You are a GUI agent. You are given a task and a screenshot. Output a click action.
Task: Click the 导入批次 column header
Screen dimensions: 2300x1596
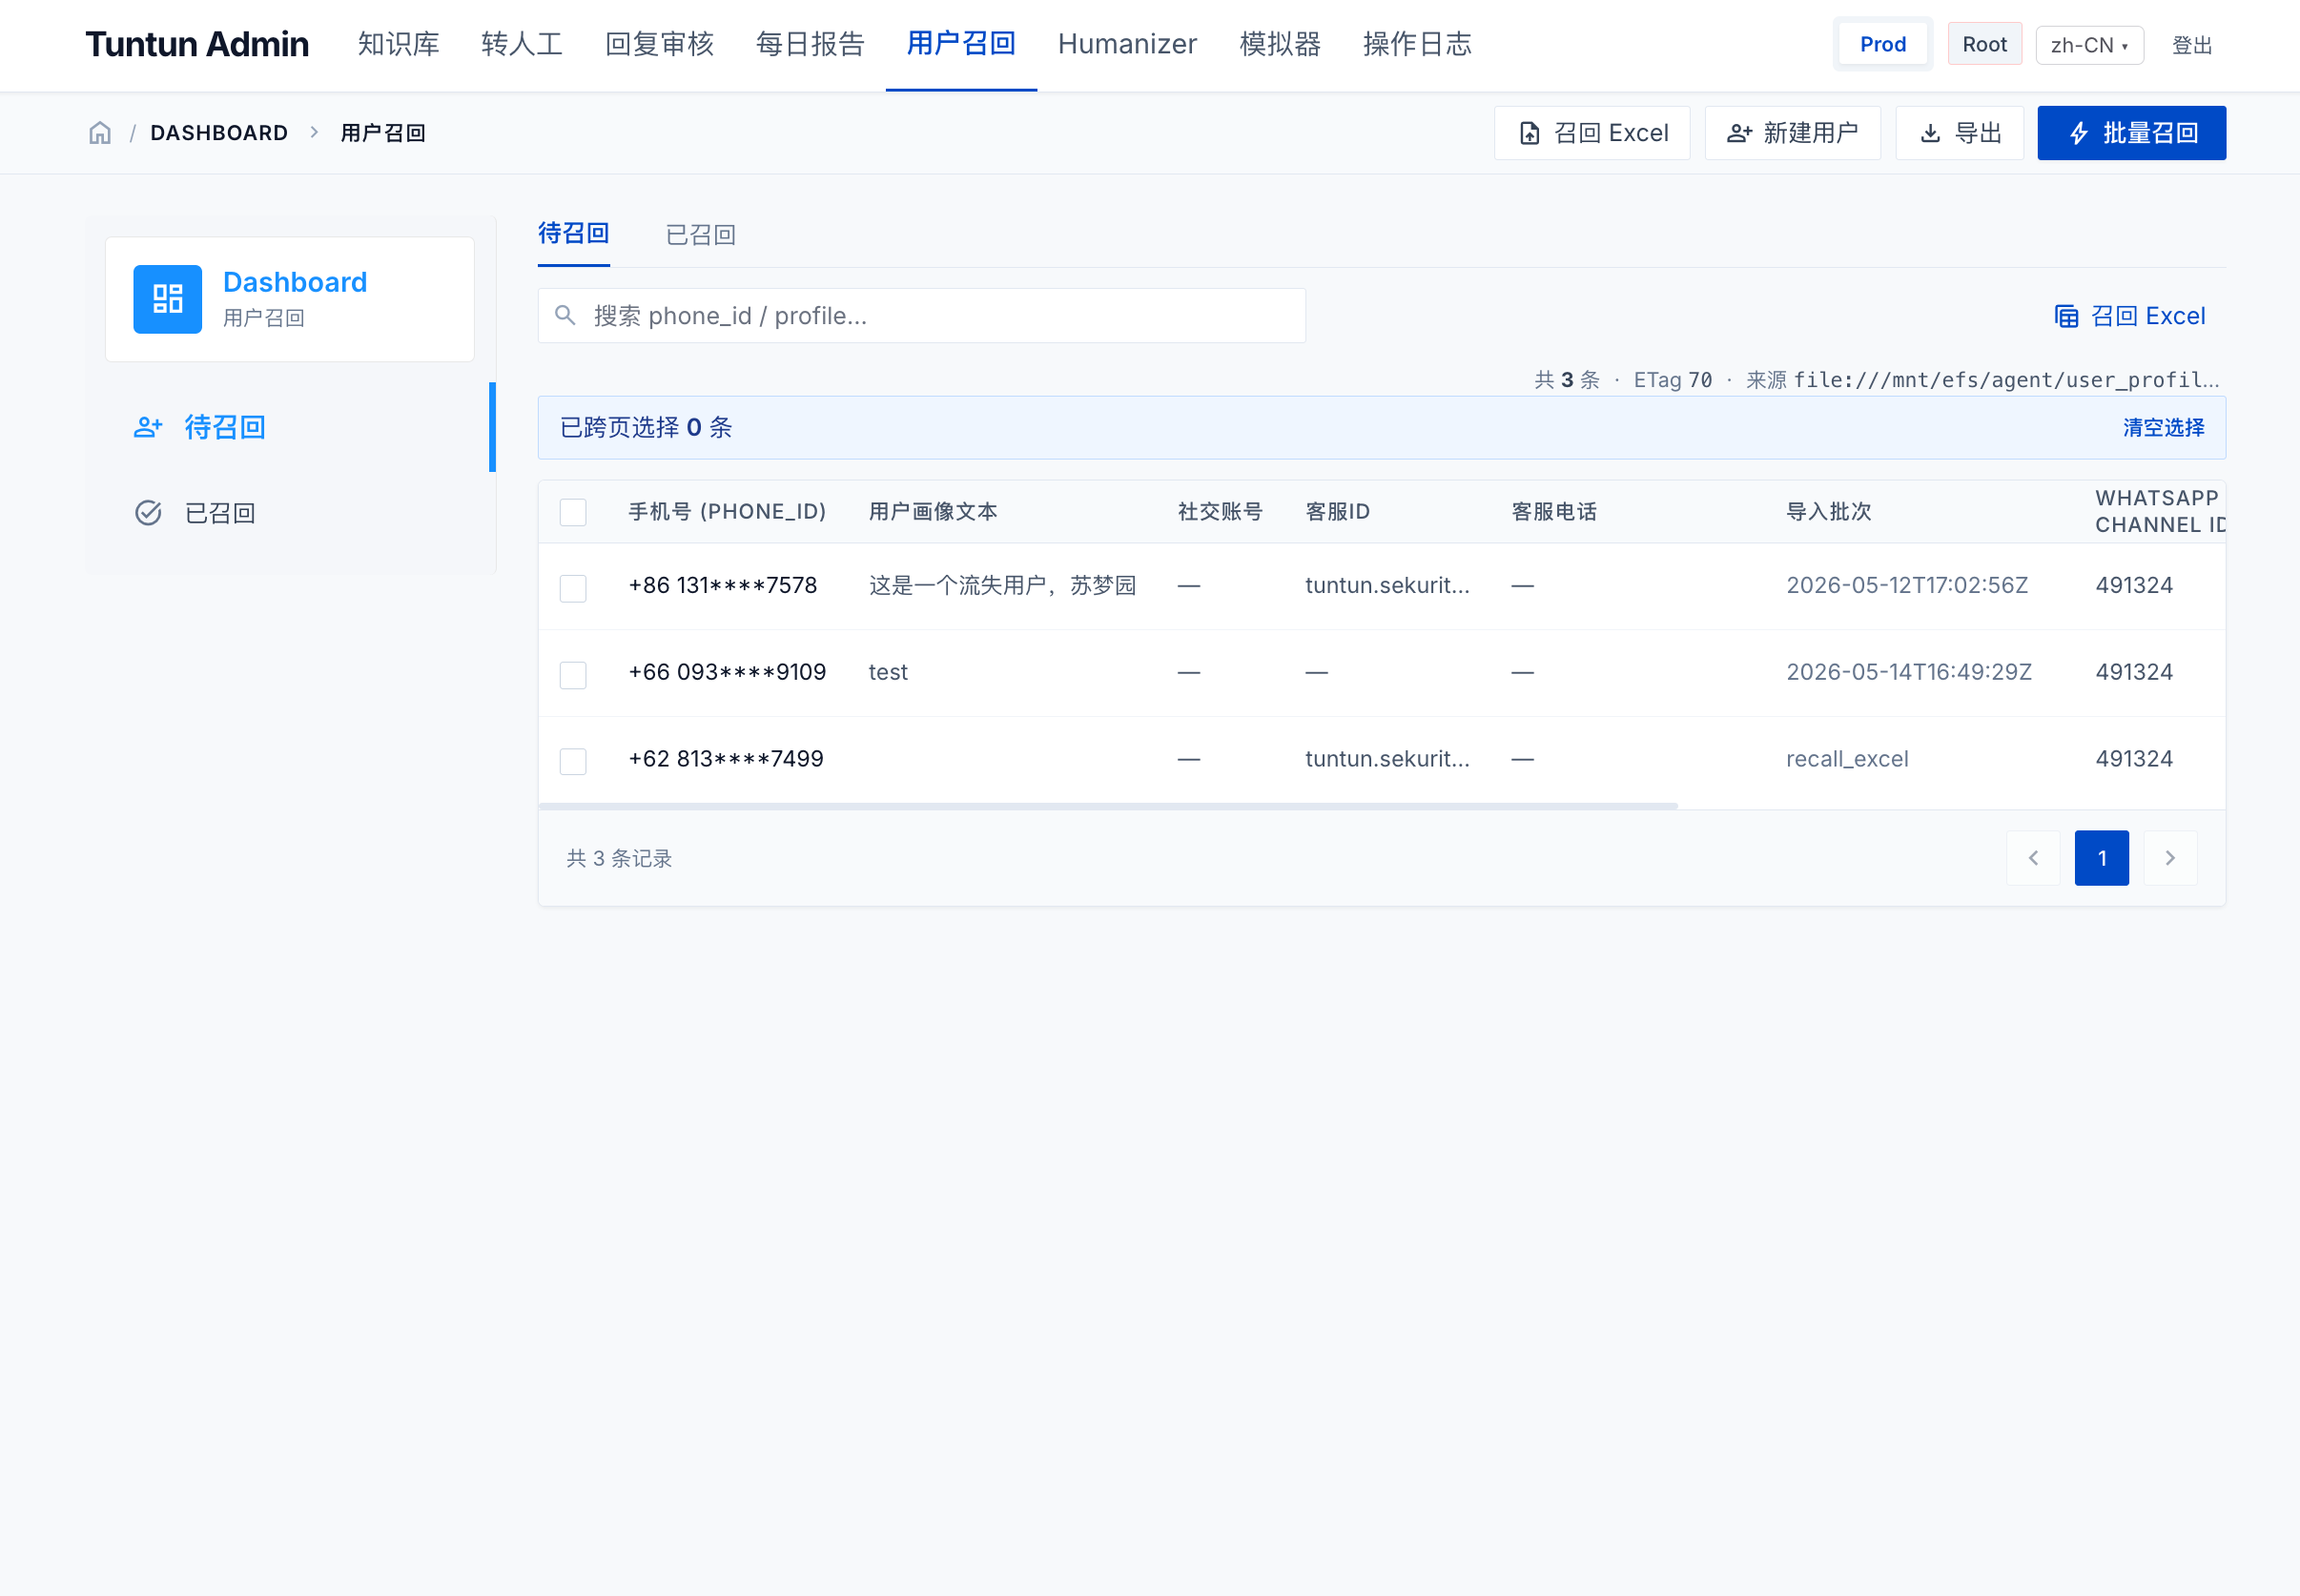pyautogui.click(x=1829, y=512)
